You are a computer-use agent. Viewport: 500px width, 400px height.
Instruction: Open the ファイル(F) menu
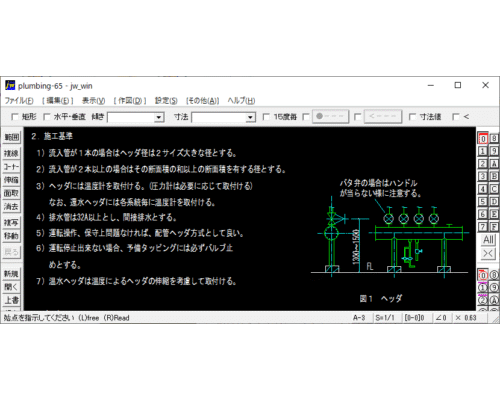(x=19, y=101)
